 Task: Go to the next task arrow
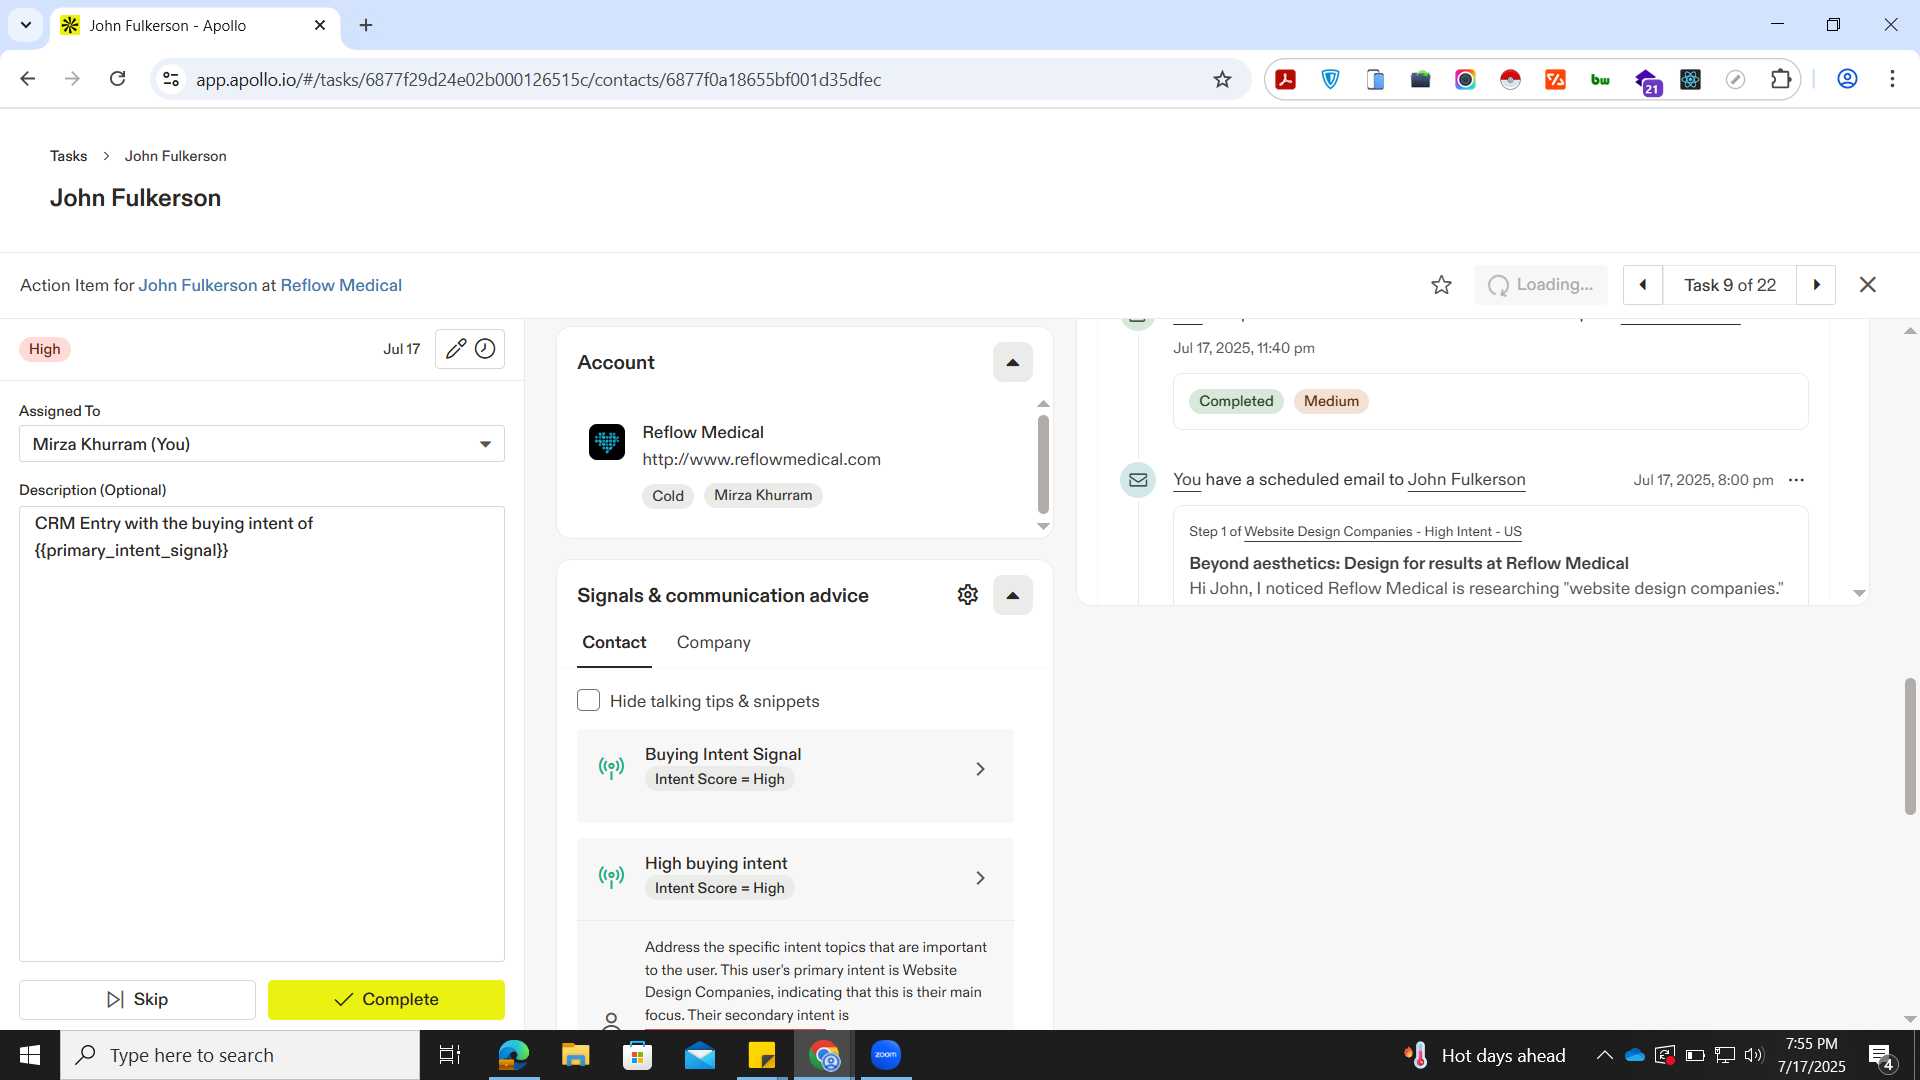[1816, 285]
